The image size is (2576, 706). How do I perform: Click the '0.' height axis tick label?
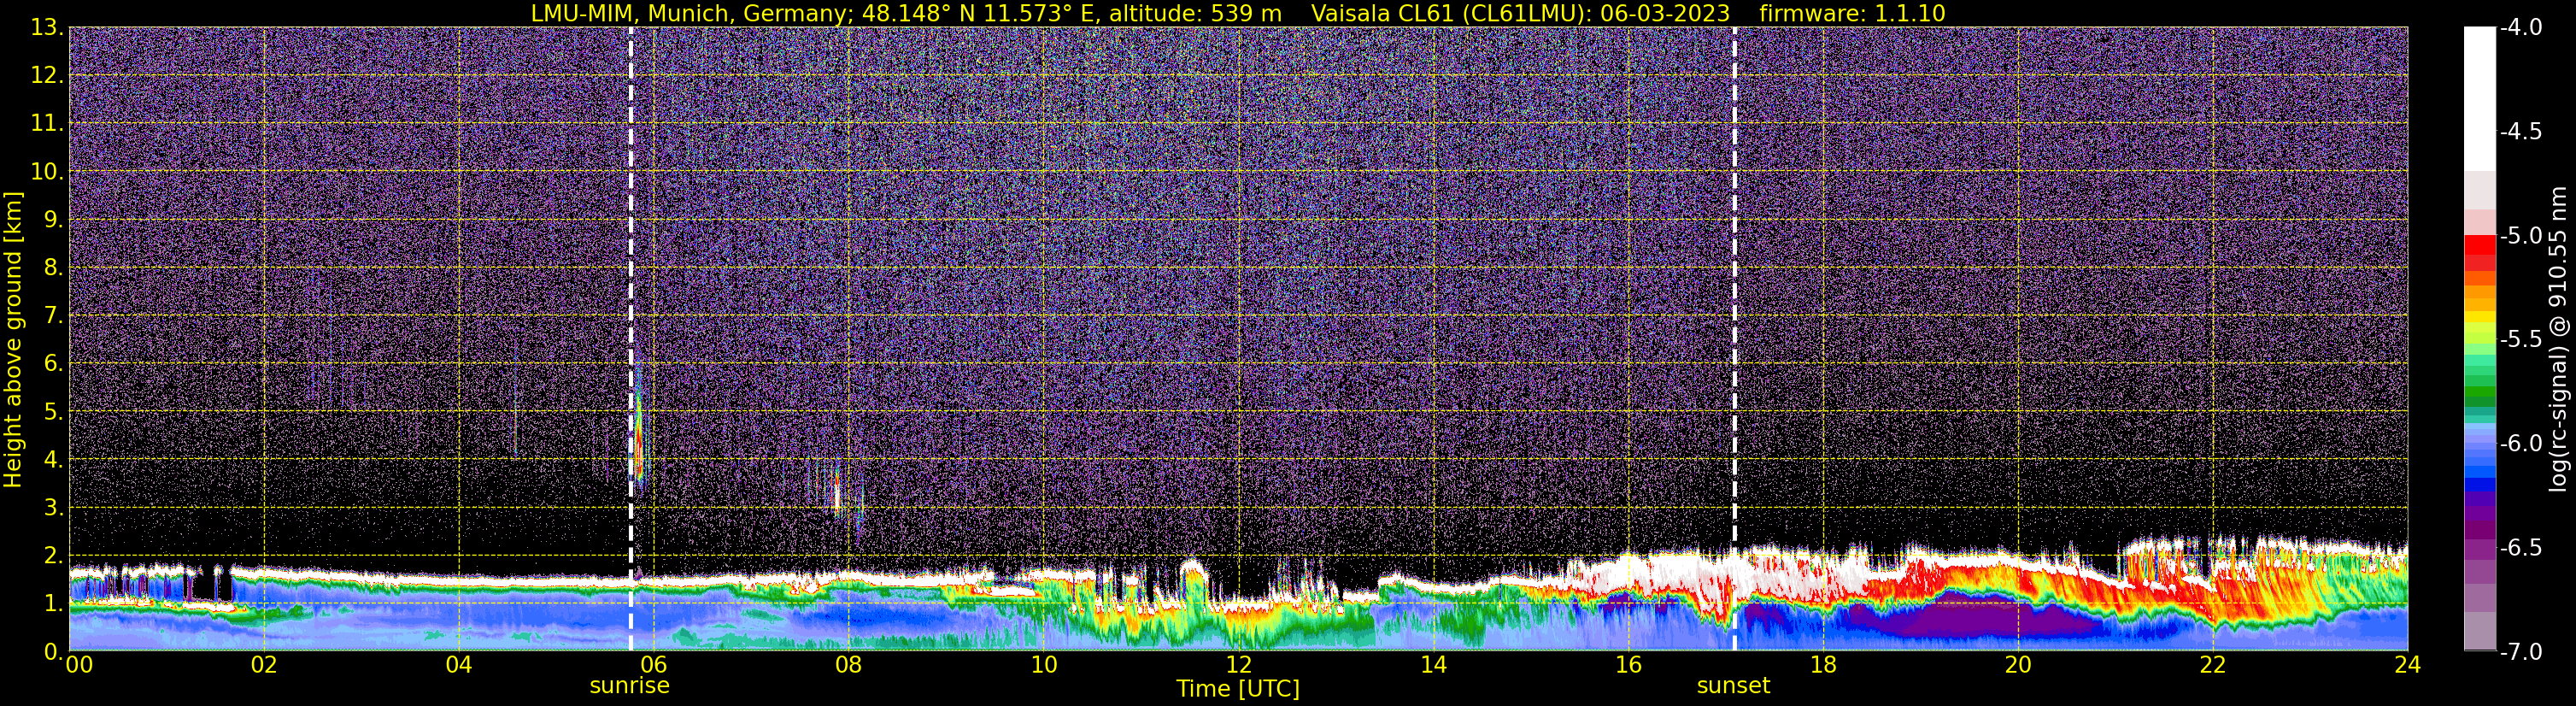tap(52, 652)
